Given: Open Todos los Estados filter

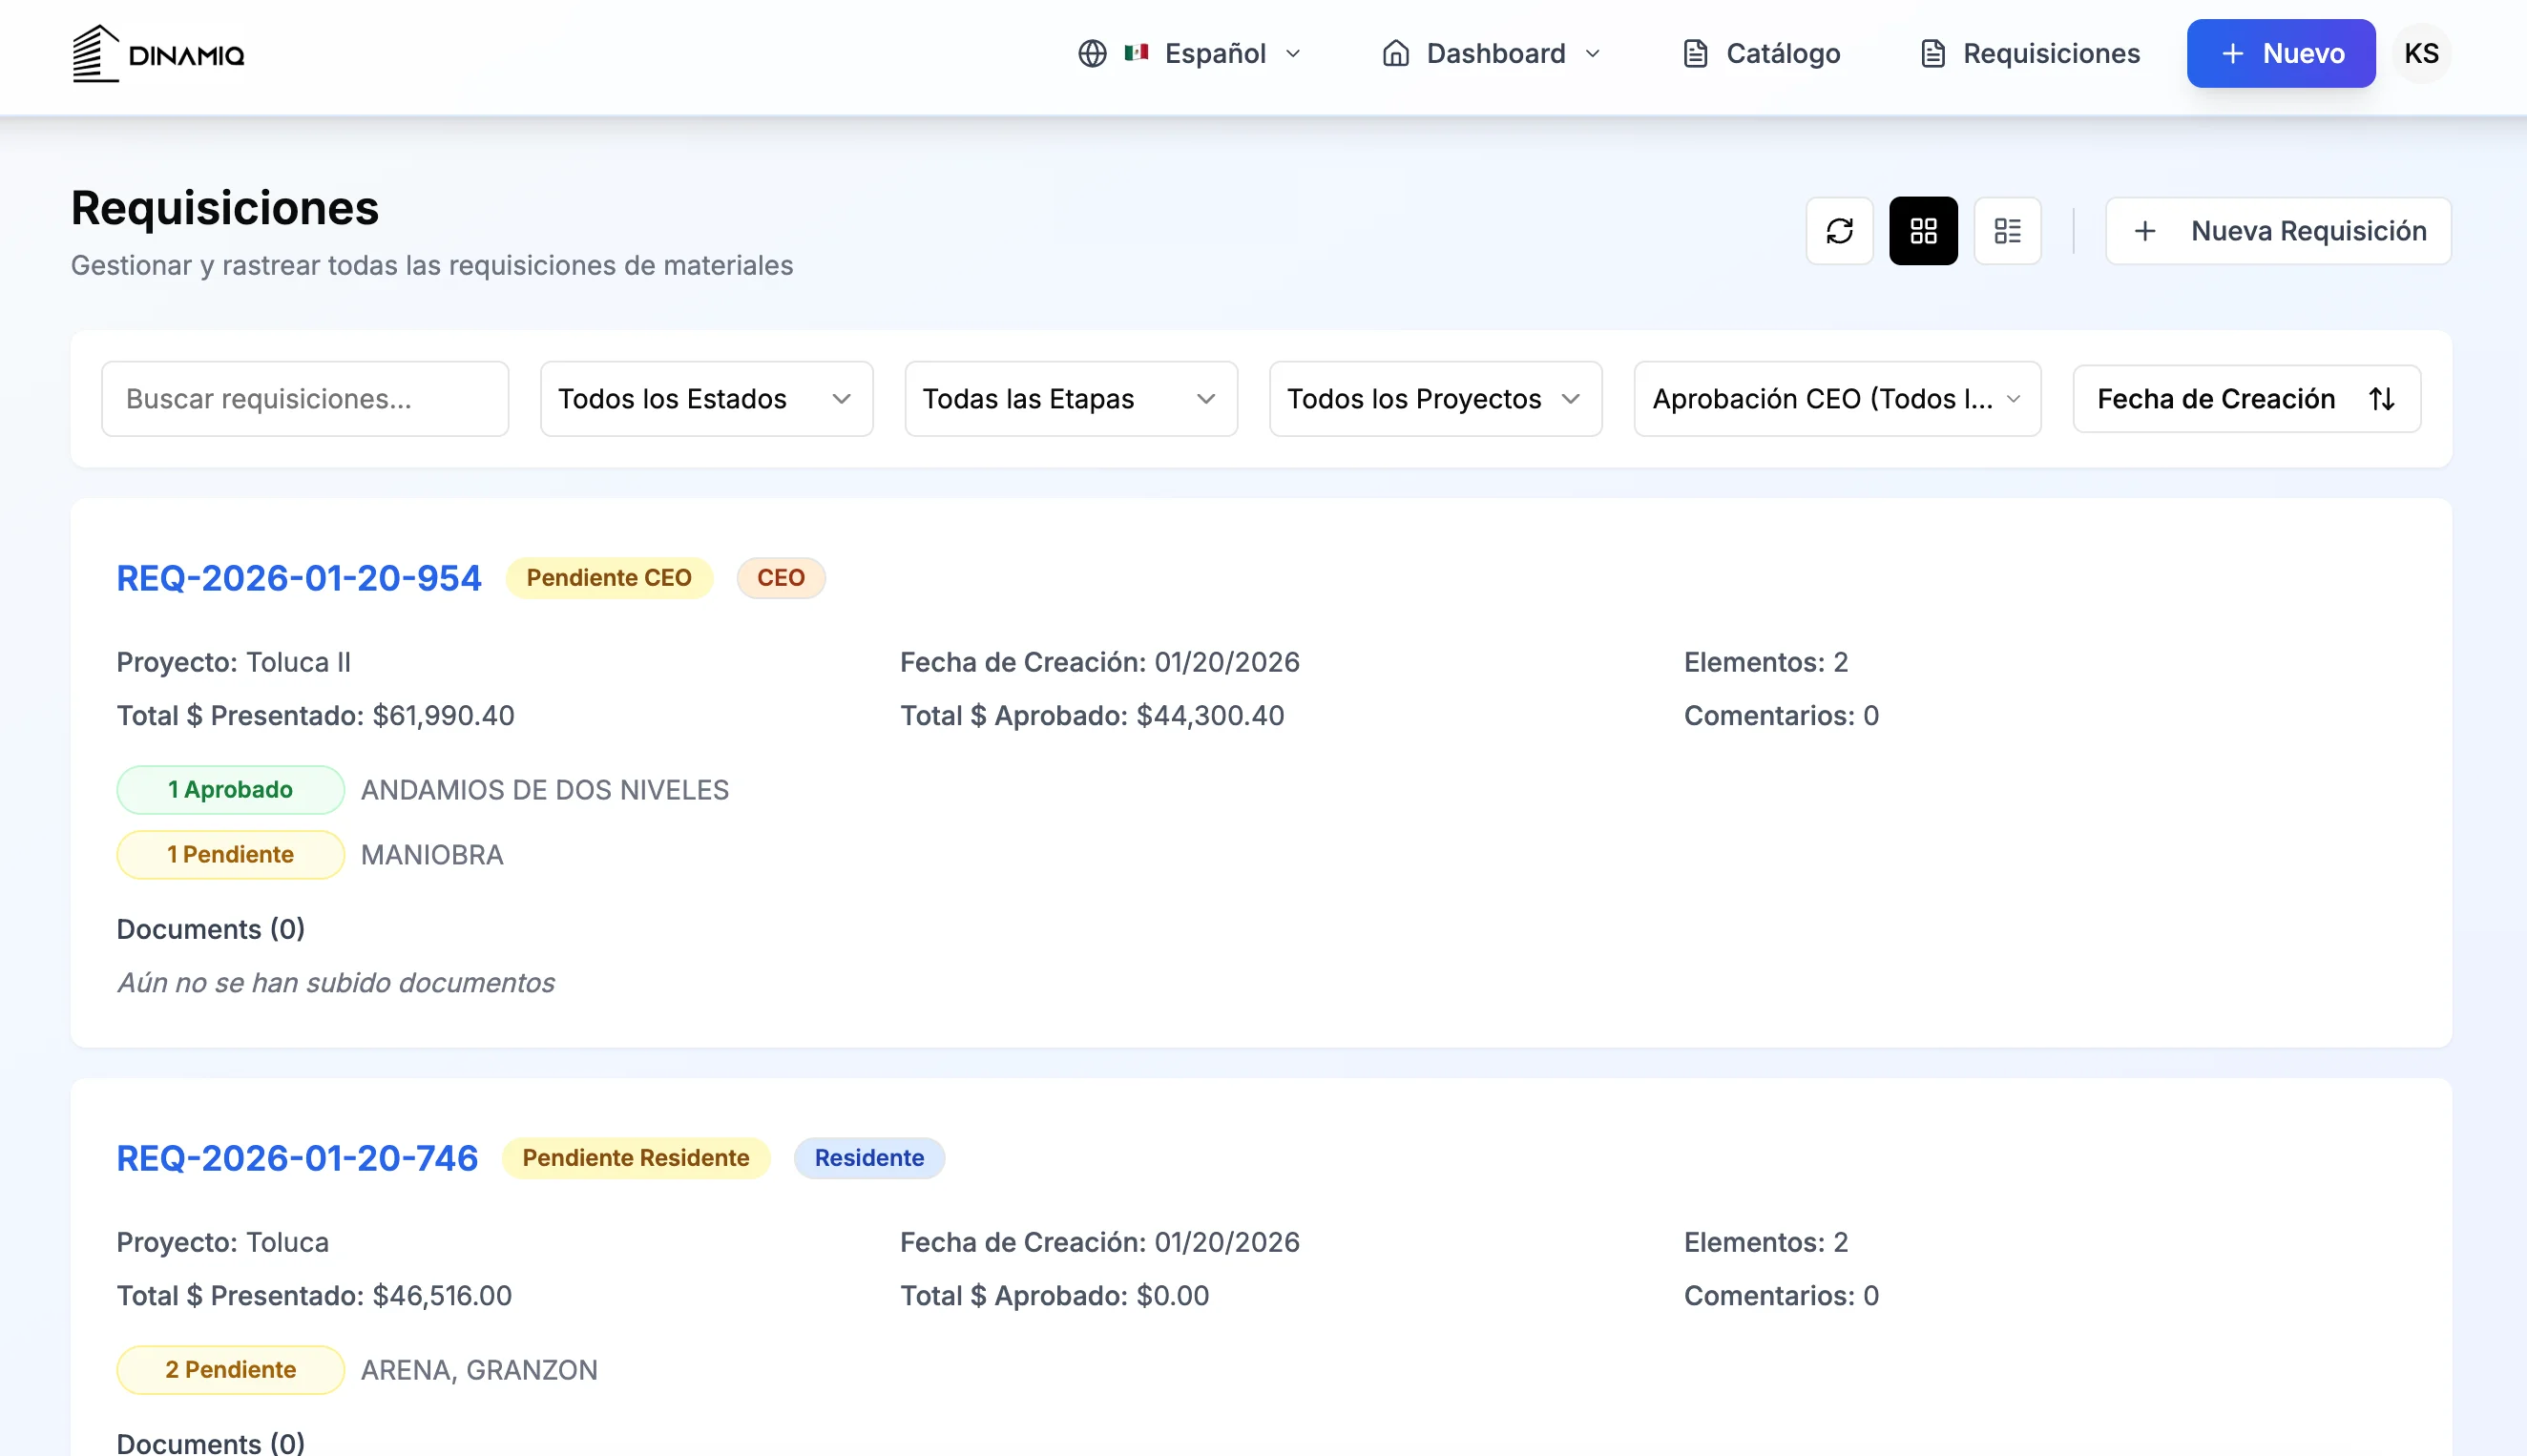Looking at the screenshot, I should click(706, 399).
